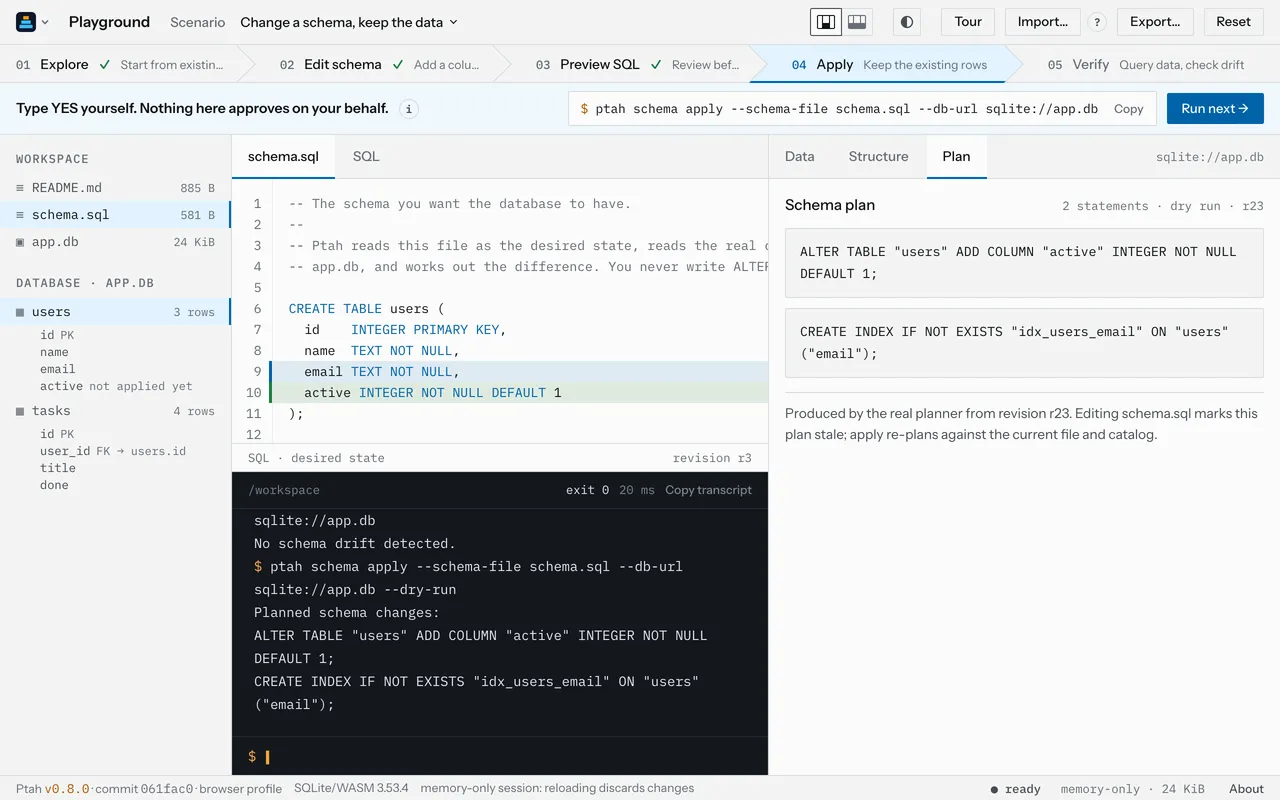Click the tasks column "title"
This screenshot has height=800, width=1280.
57,468
